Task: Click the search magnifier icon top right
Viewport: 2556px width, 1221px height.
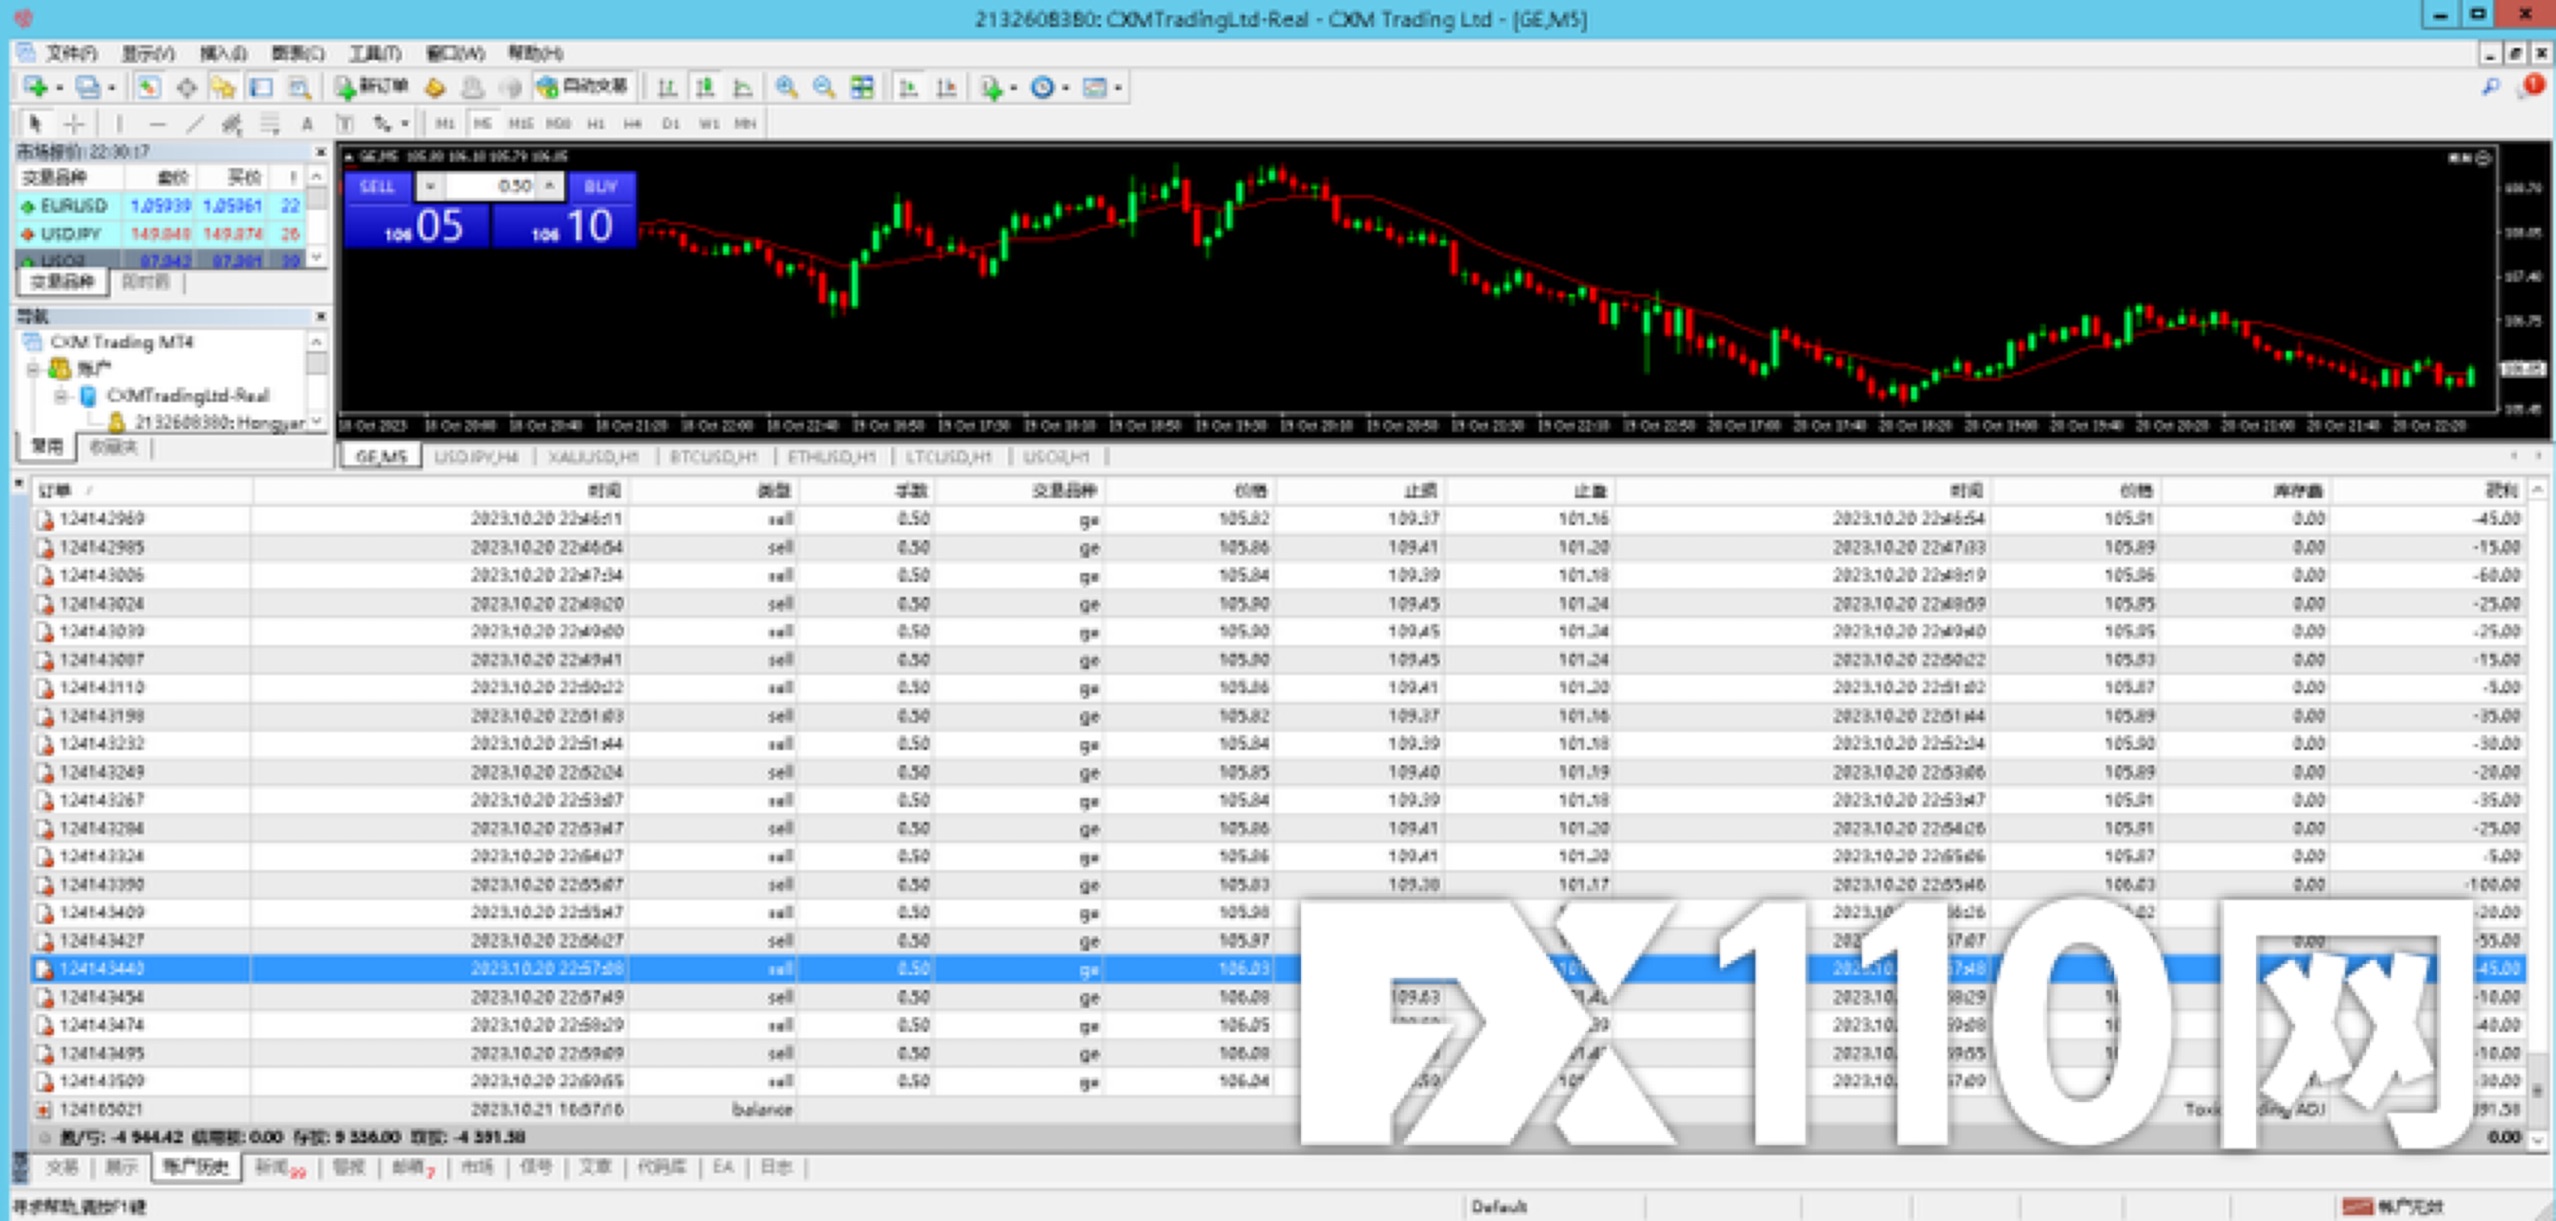Action: (x=2491, y=88)
